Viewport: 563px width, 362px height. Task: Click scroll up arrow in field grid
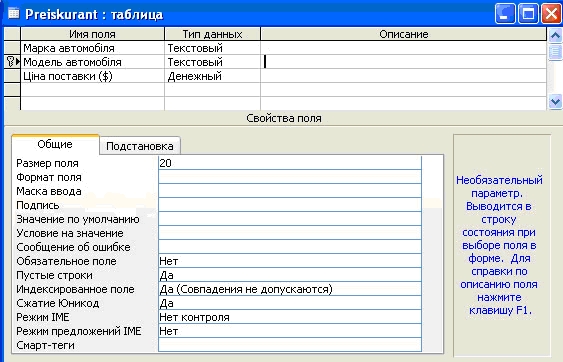(x=555, y=35)
